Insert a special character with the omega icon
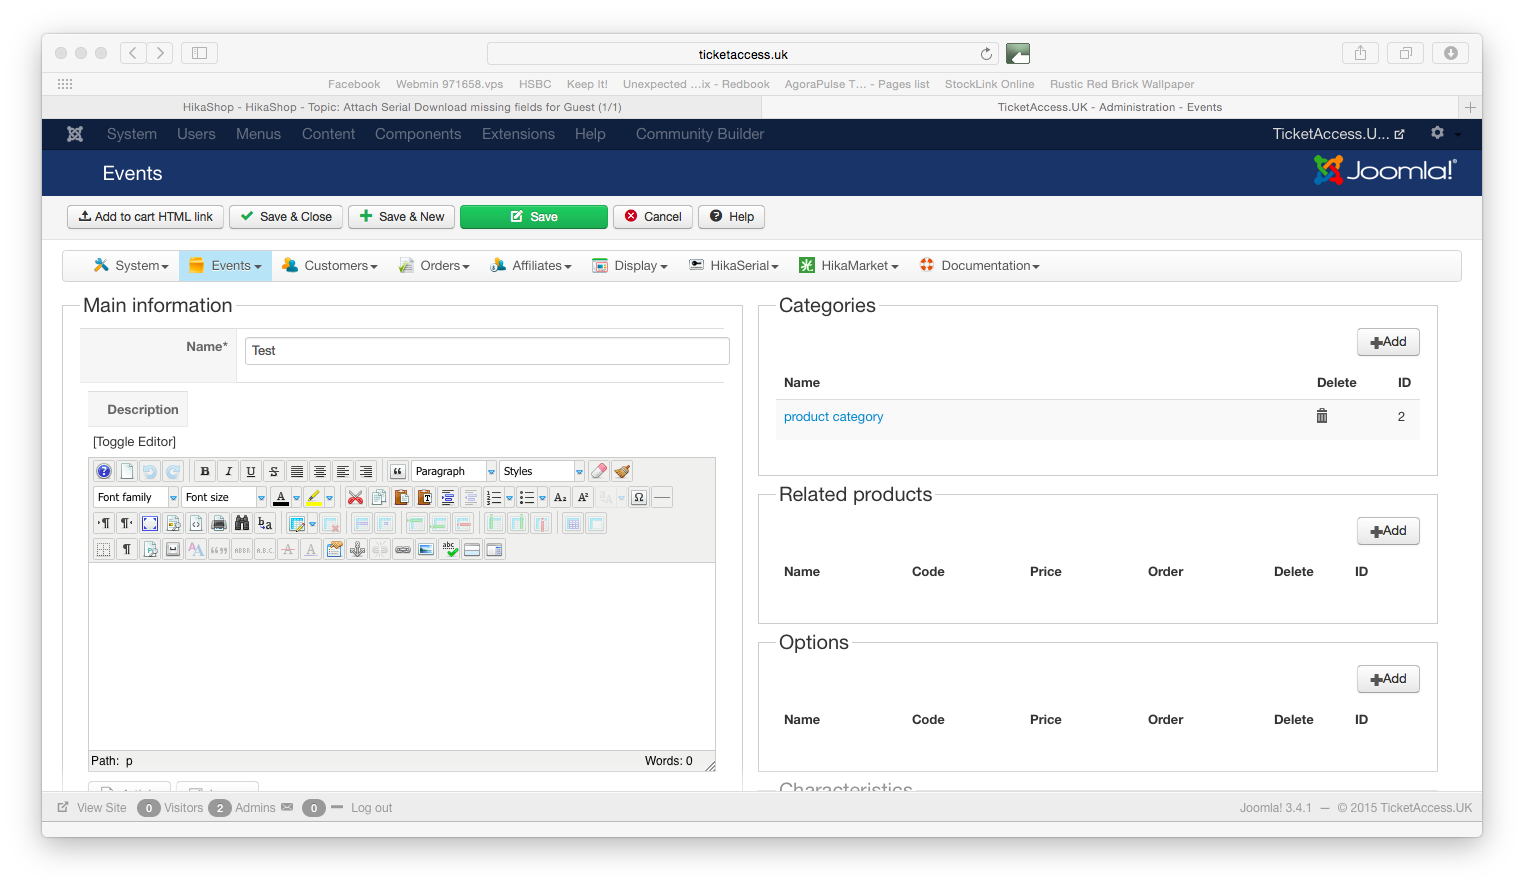The image size is (1524, 887). [x=639, y=497]
